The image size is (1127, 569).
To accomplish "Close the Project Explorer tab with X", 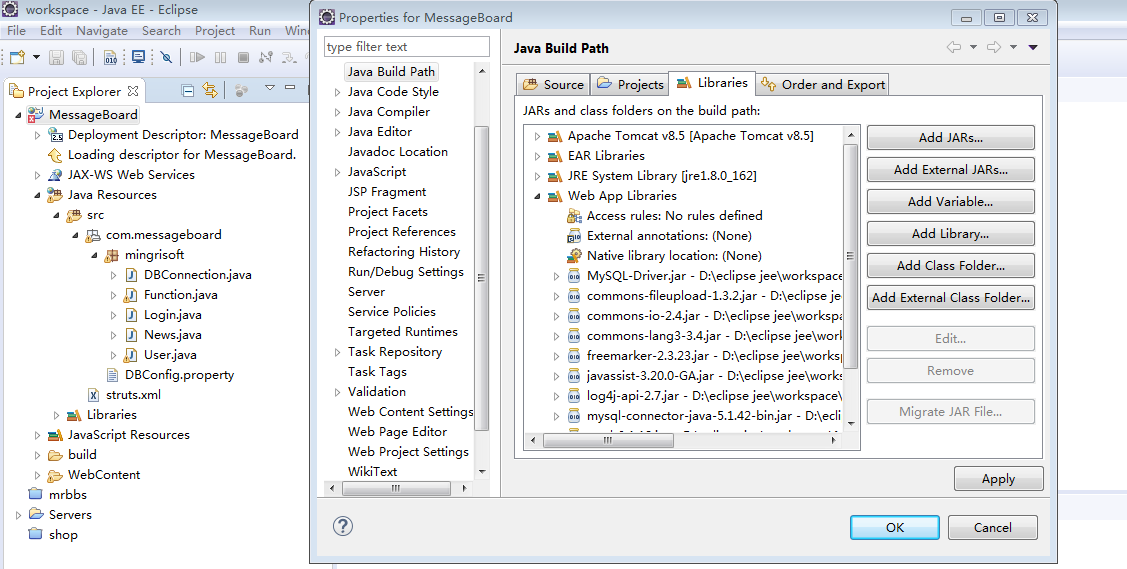I will click(x=133, y=91).
